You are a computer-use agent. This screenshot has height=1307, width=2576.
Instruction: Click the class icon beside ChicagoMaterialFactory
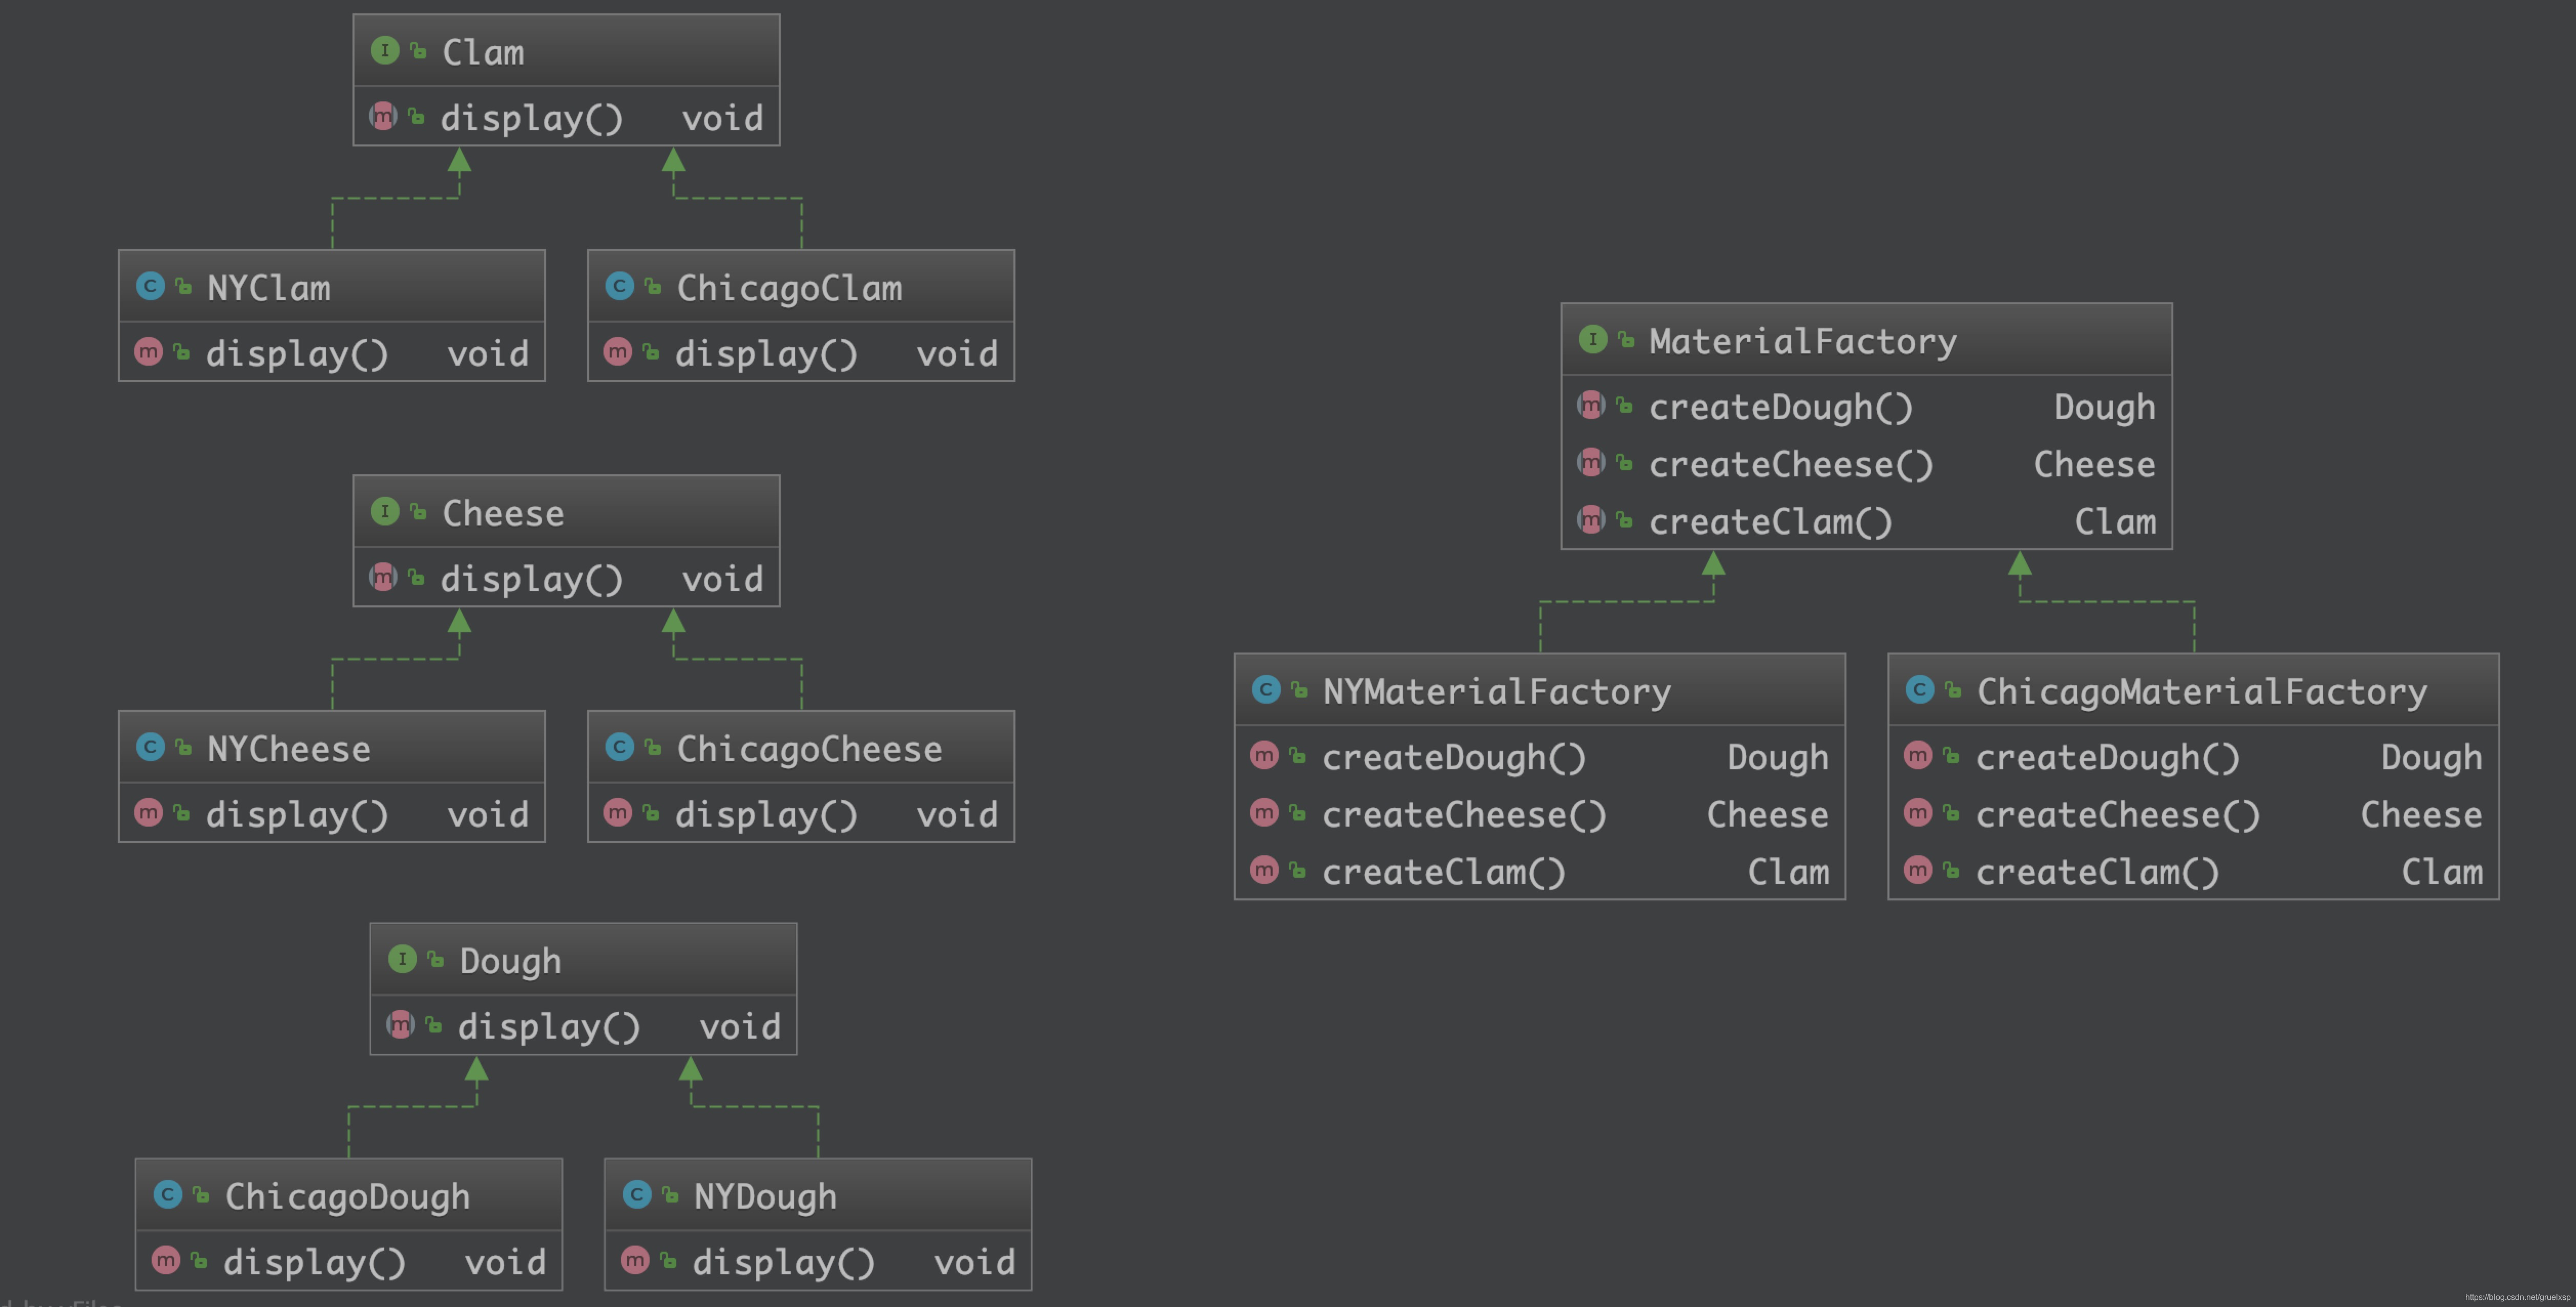tap(1920, 690)
